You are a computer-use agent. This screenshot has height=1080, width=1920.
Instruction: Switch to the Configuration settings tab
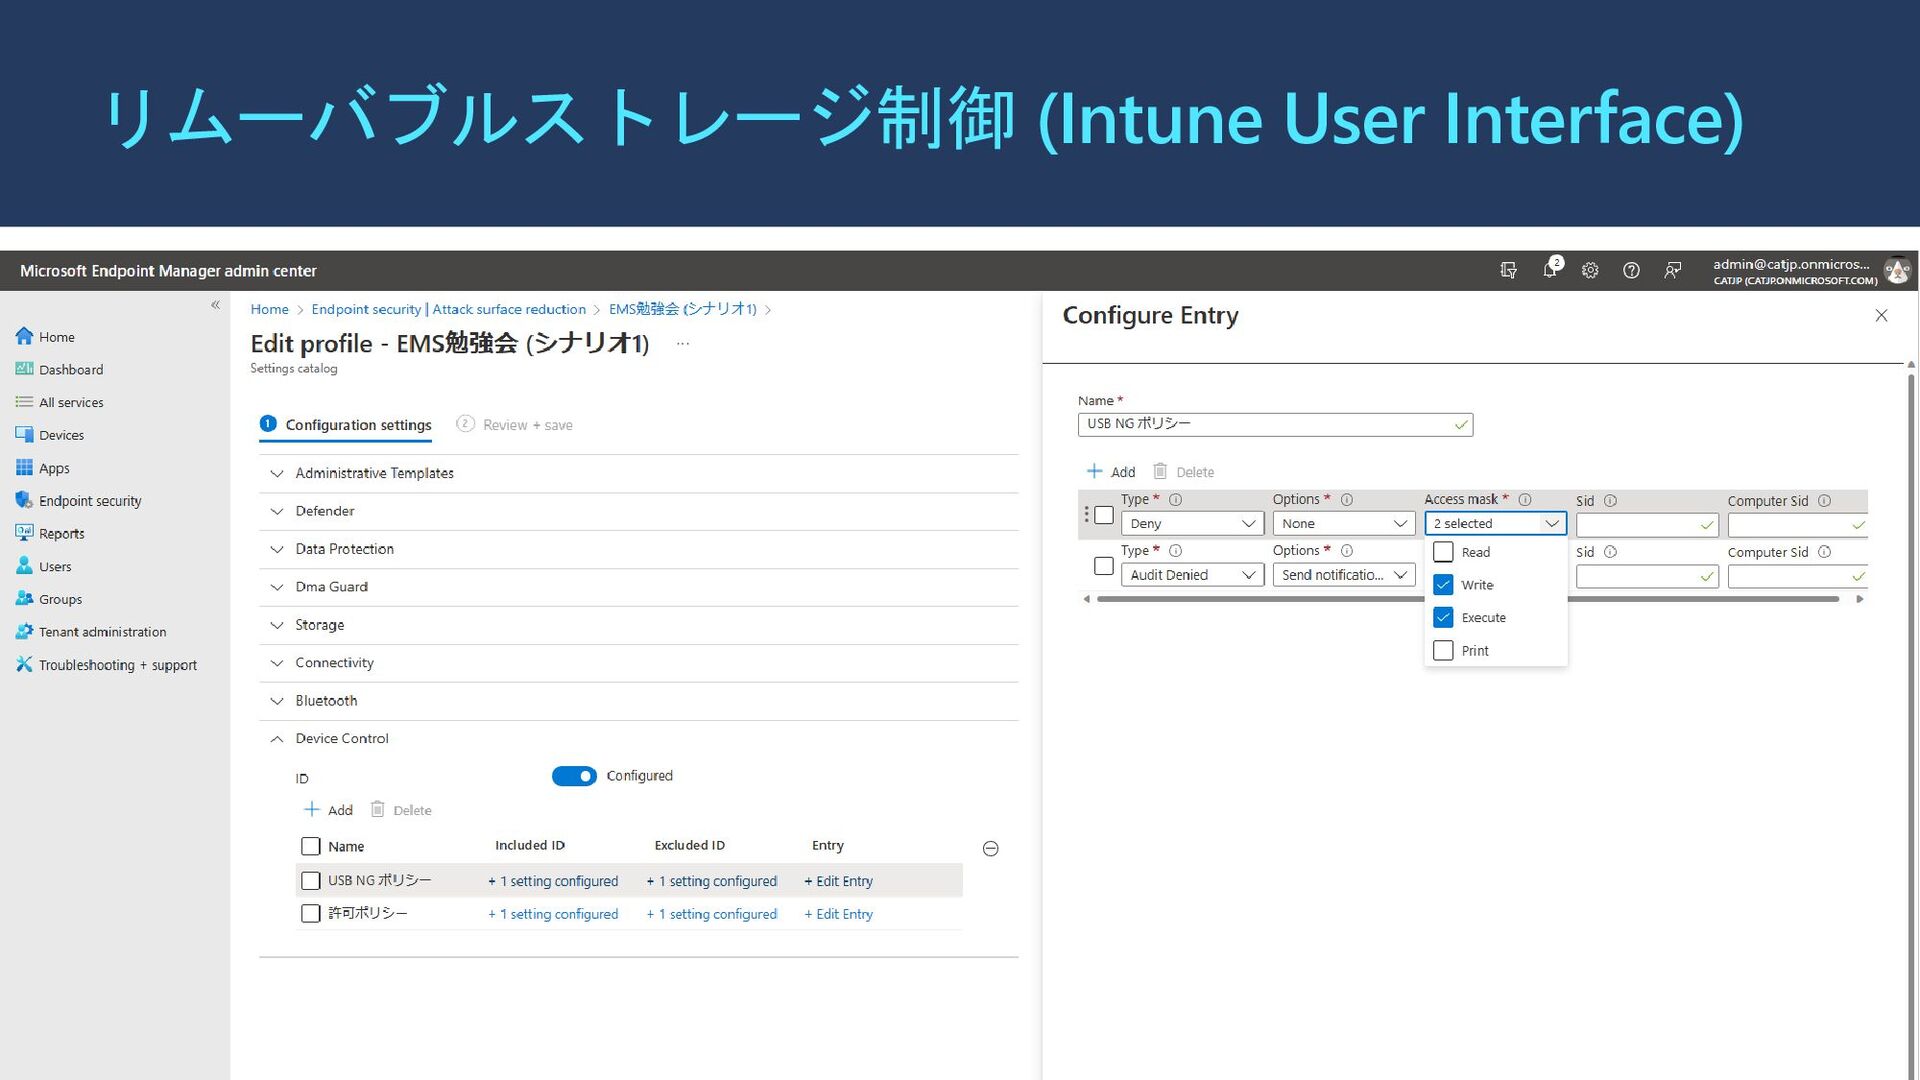346,425
